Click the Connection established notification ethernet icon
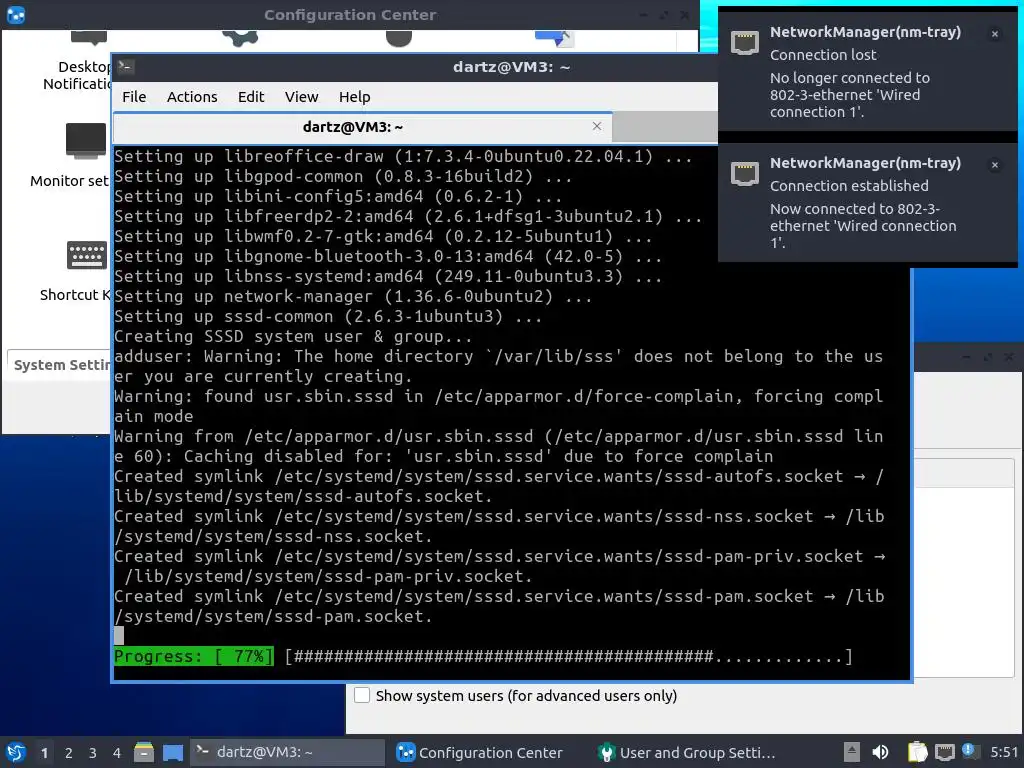1024x768 pixels. [x=744, y=174]
